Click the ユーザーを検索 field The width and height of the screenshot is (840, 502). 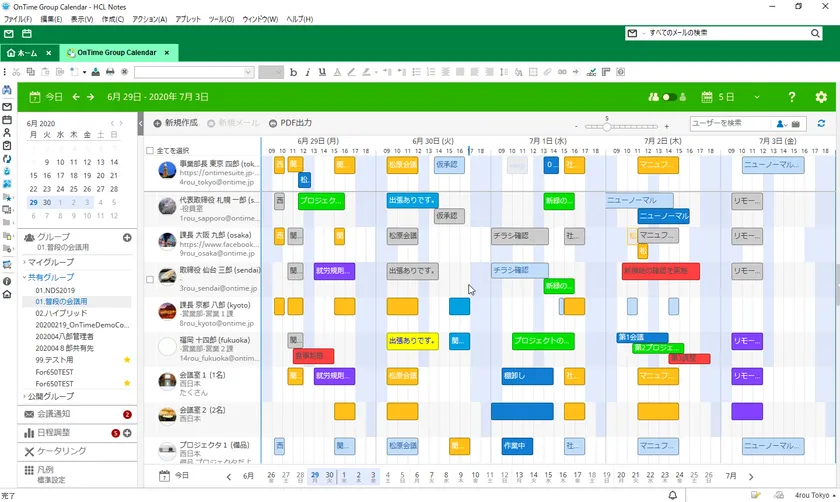pyautogui.click(x=731, y=123)
